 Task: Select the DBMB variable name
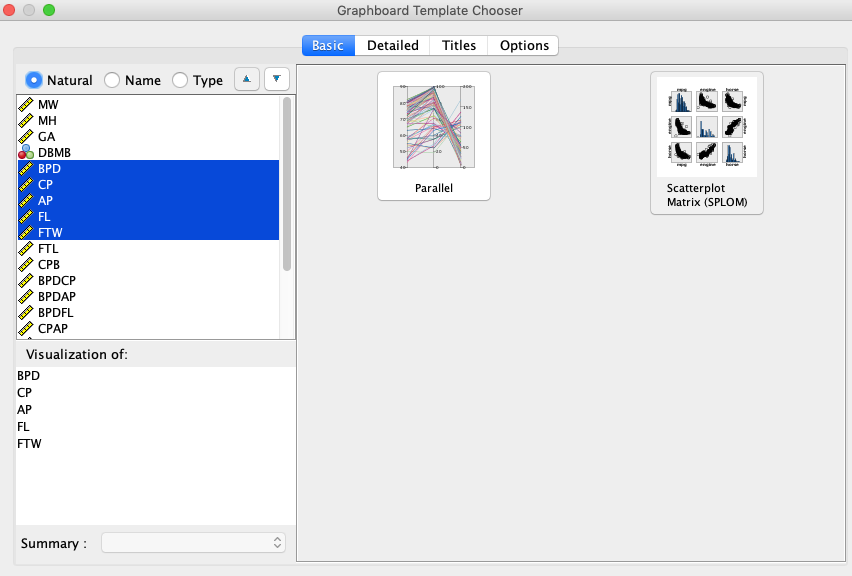click(x=54, y=153)
